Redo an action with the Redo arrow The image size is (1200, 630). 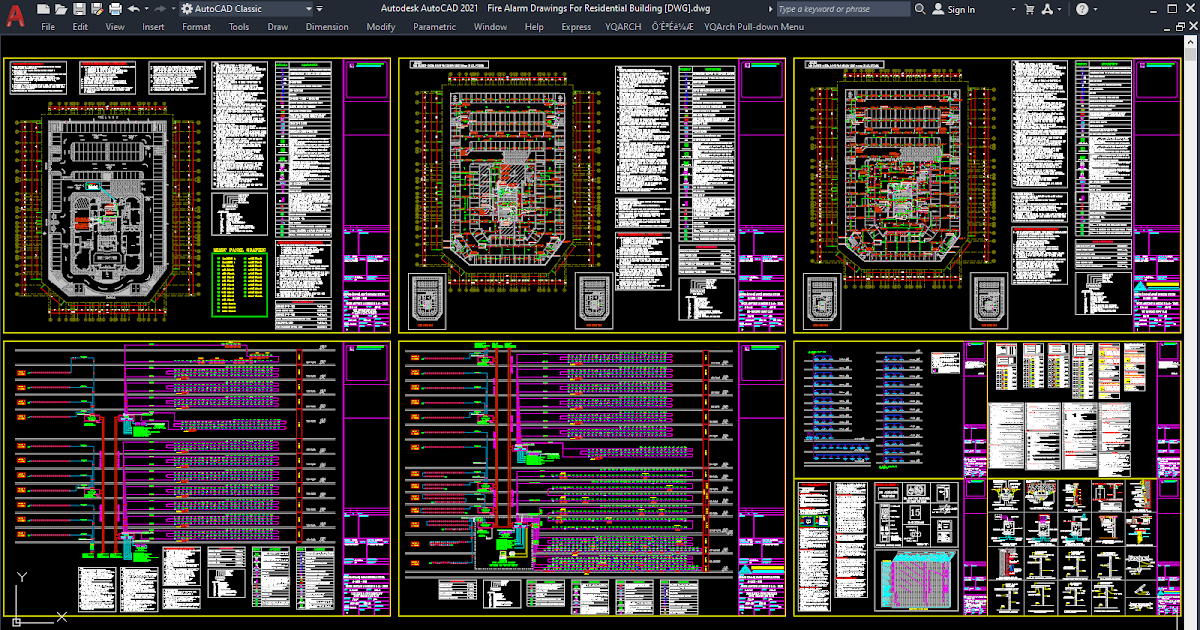click(x=160, y=10)
